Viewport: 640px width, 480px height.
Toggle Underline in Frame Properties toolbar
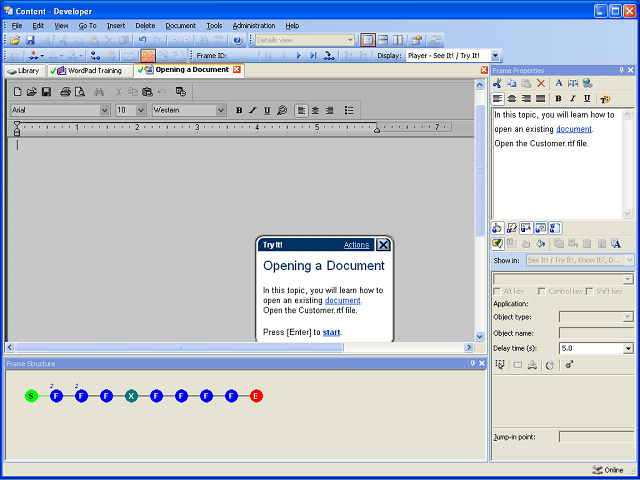pyautogui.click(x=587, y=99)
